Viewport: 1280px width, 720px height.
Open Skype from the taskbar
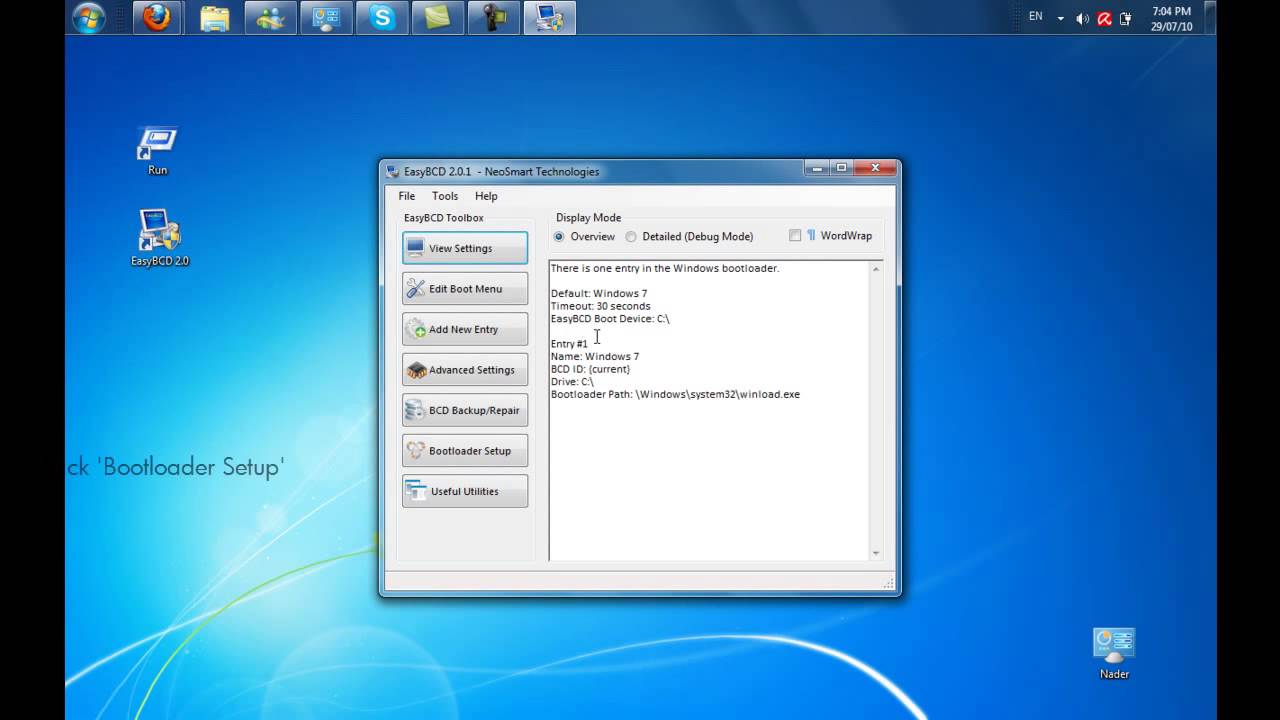coord(383,18)
